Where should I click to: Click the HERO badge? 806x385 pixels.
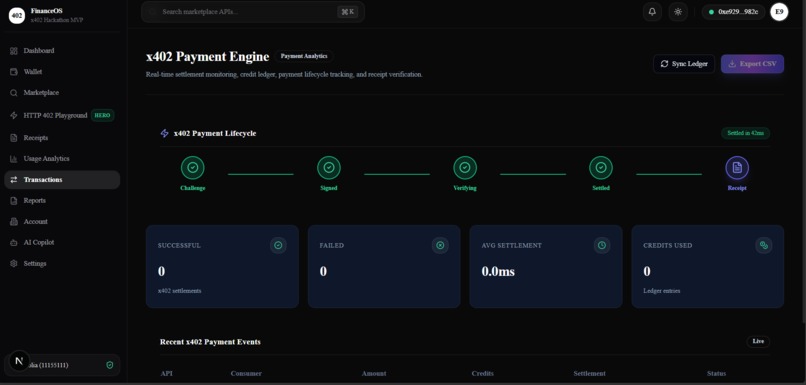click(x=103, y=116)
